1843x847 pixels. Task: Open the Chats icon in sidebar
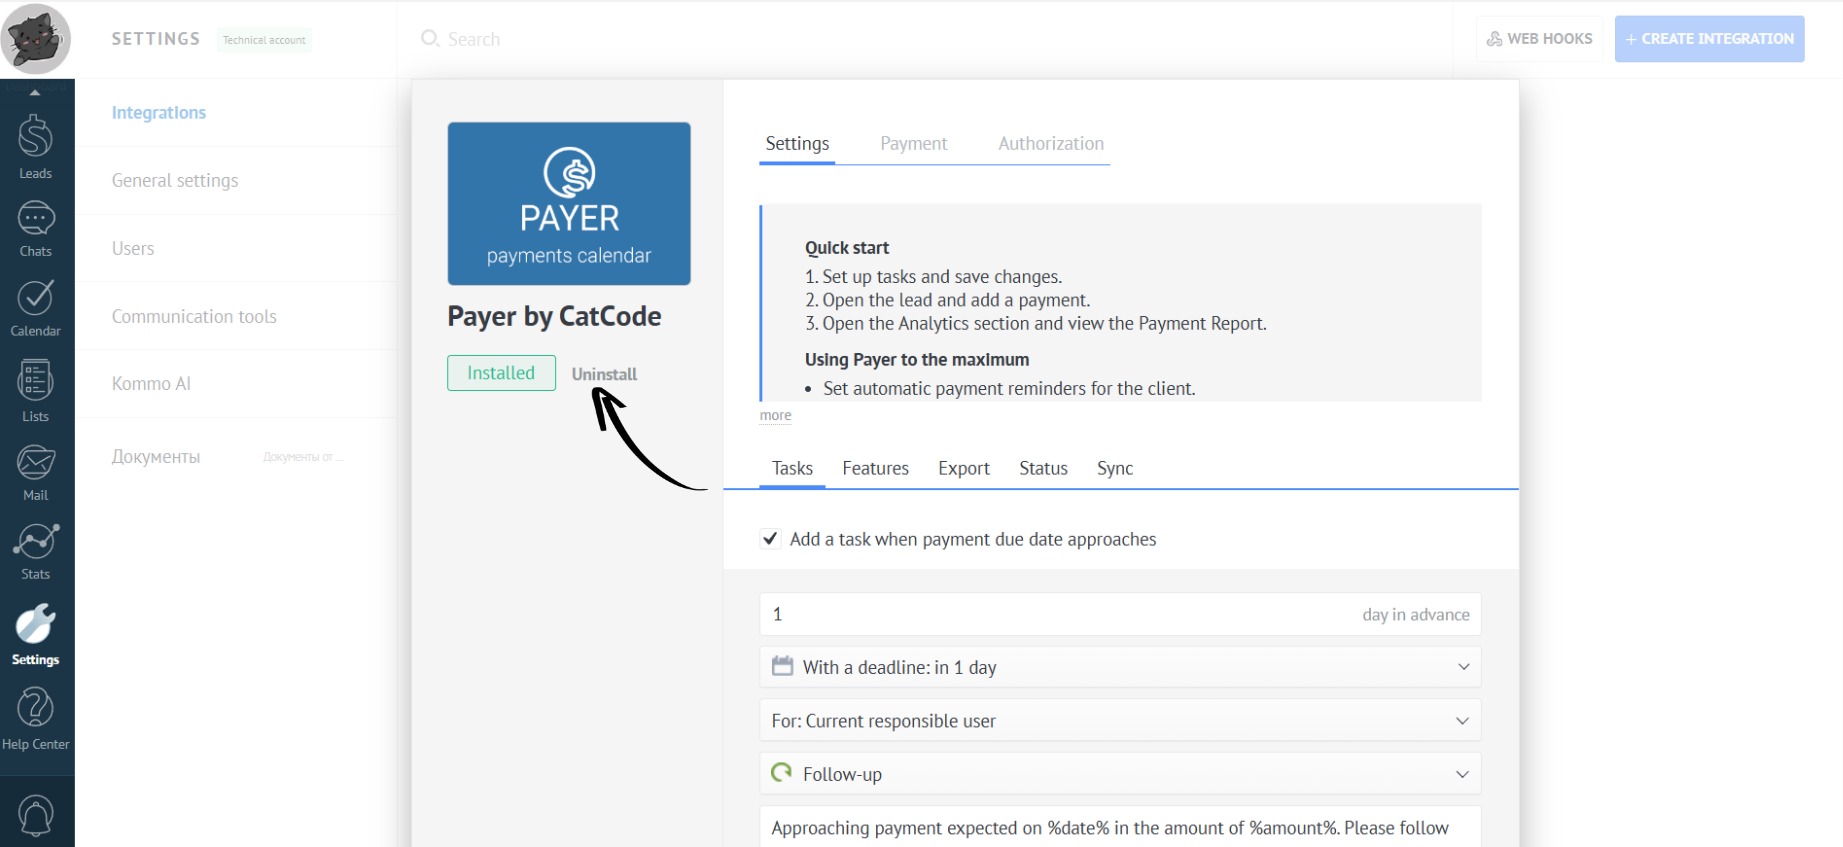tap(35, 229)
